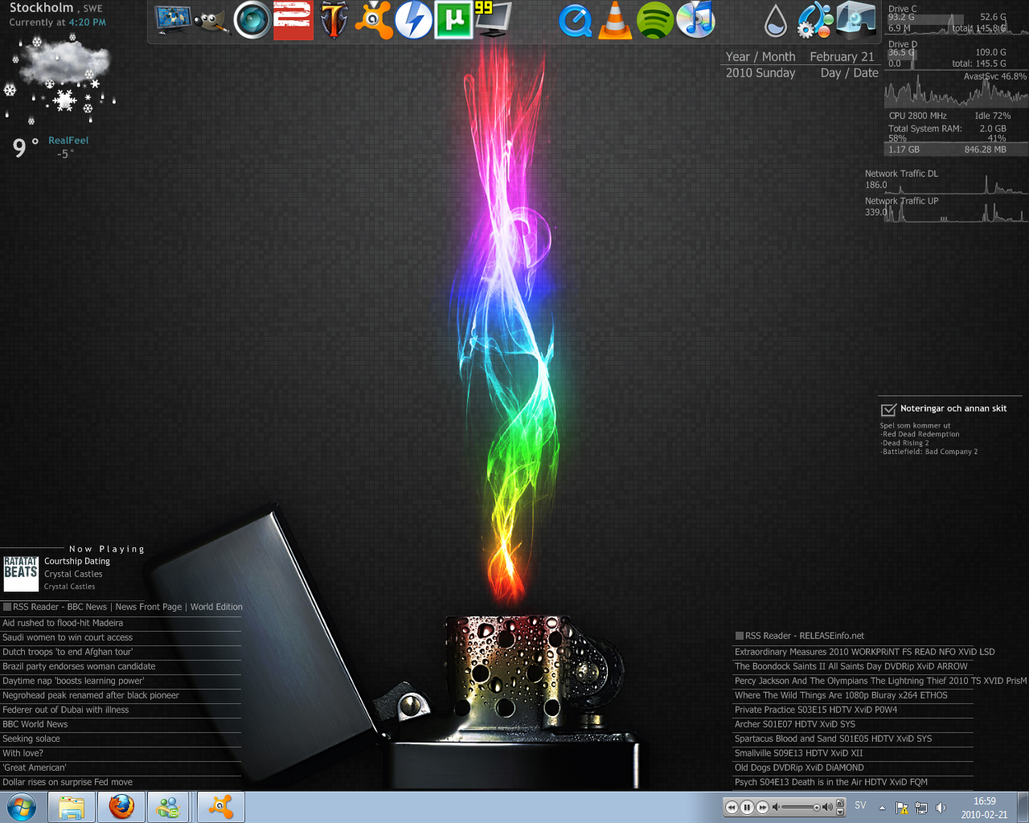Open Spotify from the top dock
The height and width of the screenshot is (823, 1029).
pyautogui.click(x=654, y=21)
